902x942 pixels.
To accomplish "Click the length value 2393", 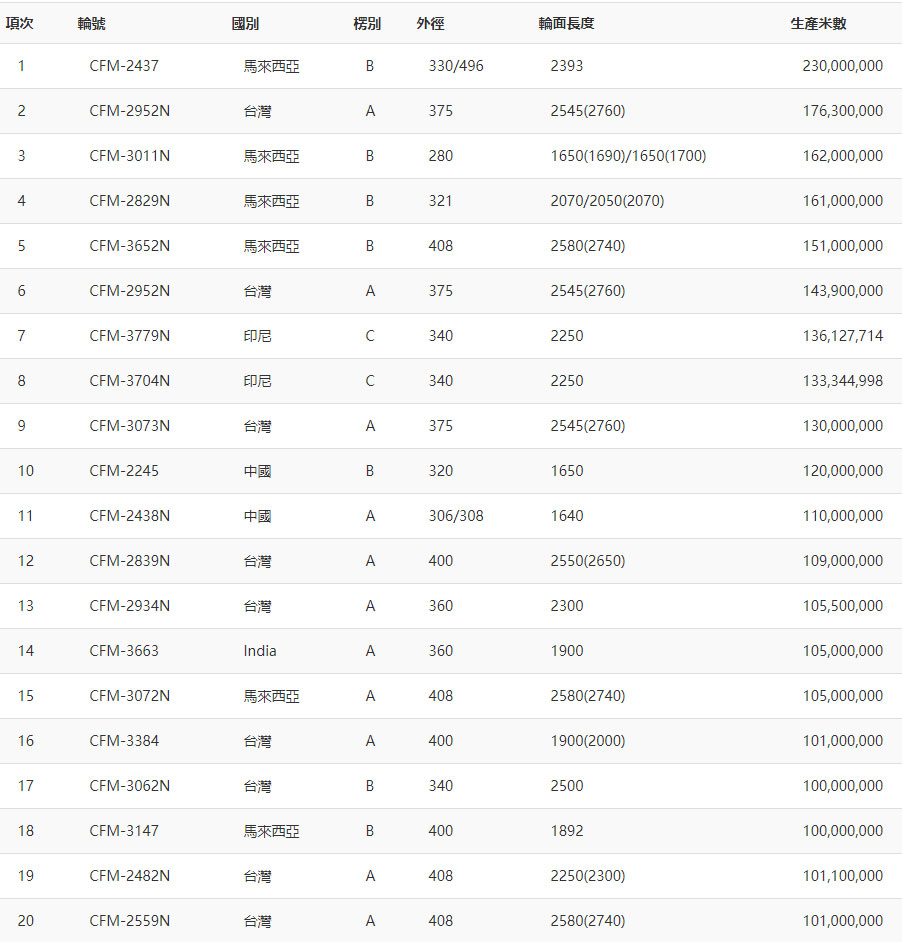I will pyautogui.click(x=567, y=65).
